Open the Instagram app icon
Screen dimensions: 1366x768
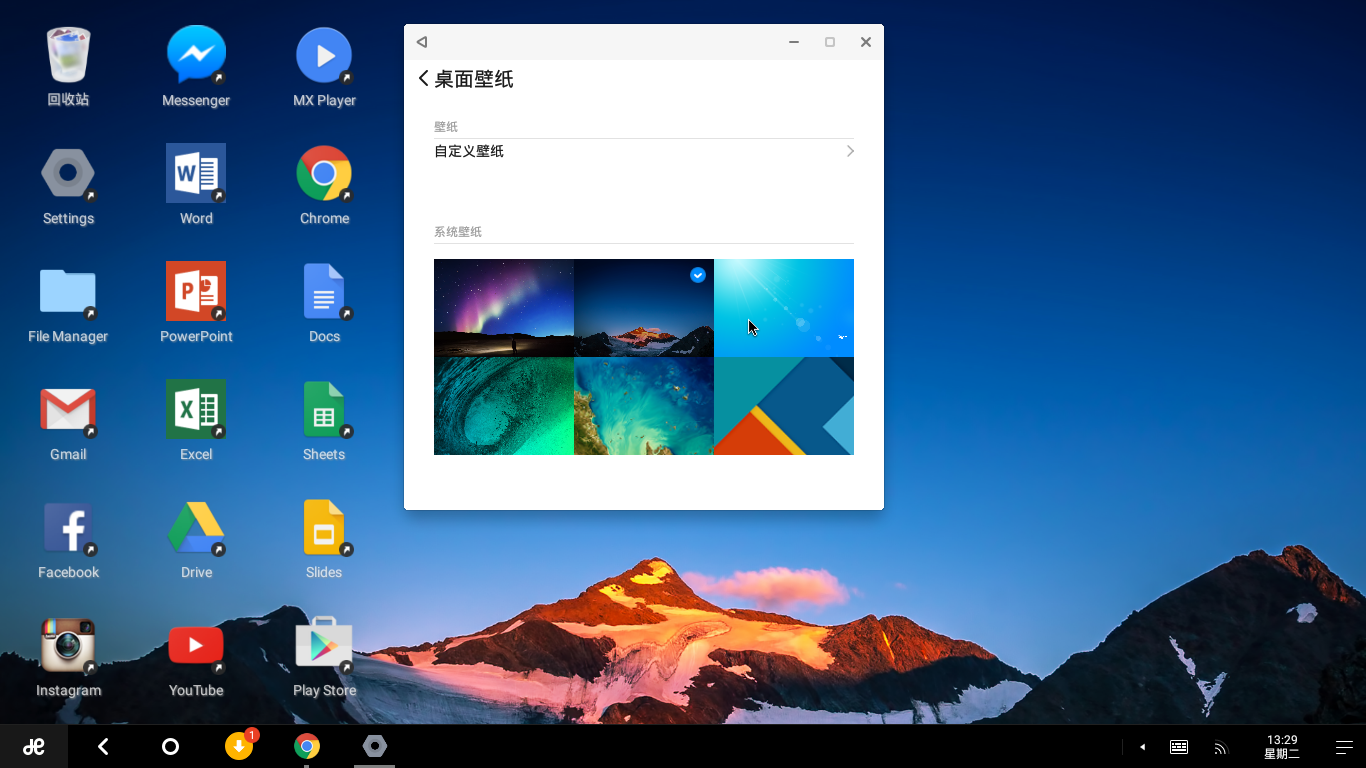click(x=68, y=646)
